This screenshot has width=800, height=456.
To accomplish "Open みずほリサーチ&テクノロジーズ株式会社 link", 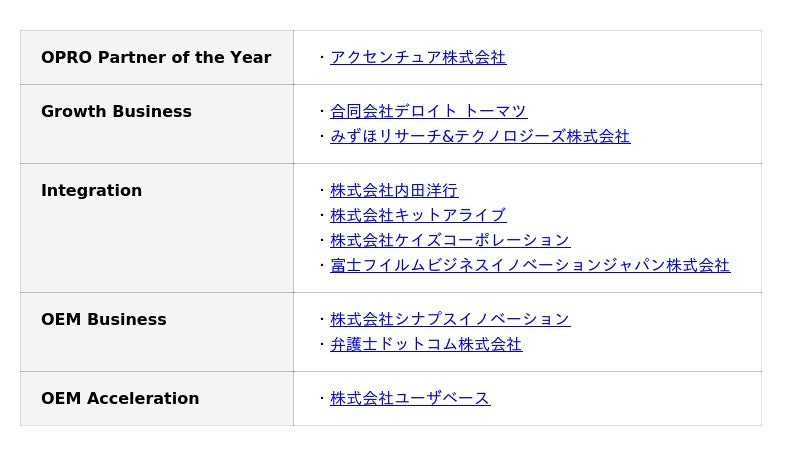I will pyautogui.click(x=480, y=137).
